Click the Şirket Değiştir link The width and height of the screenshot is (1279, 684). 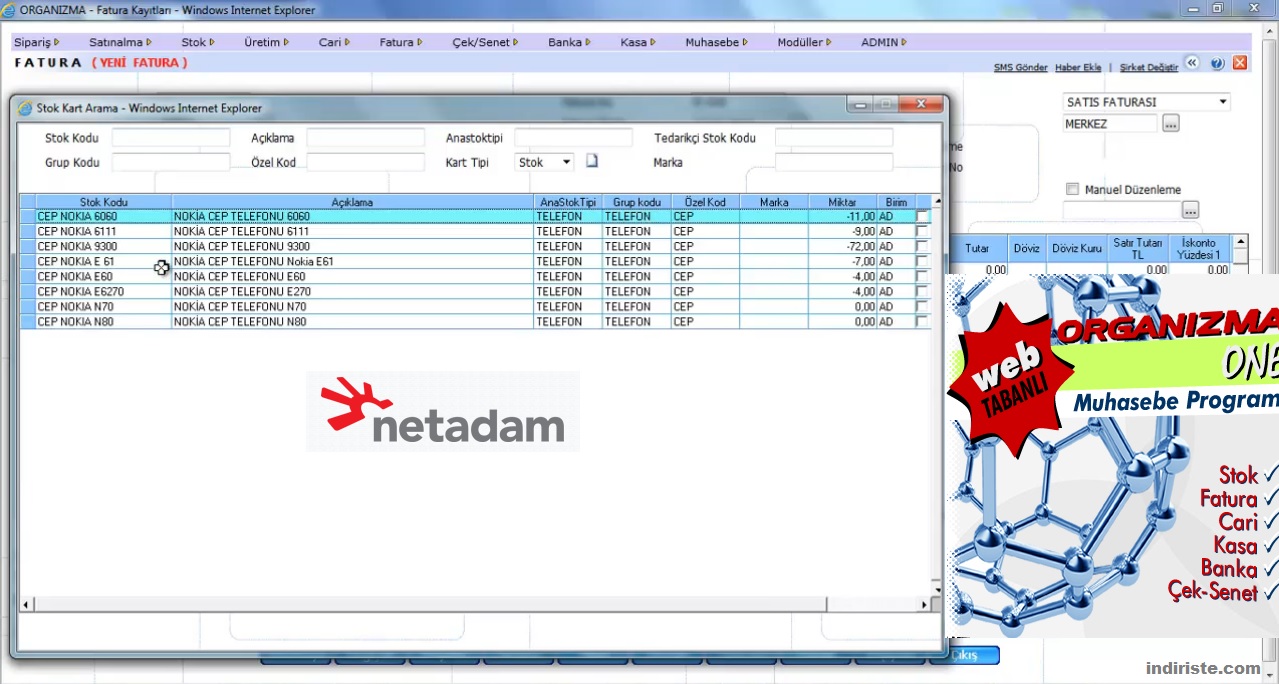1148,67
